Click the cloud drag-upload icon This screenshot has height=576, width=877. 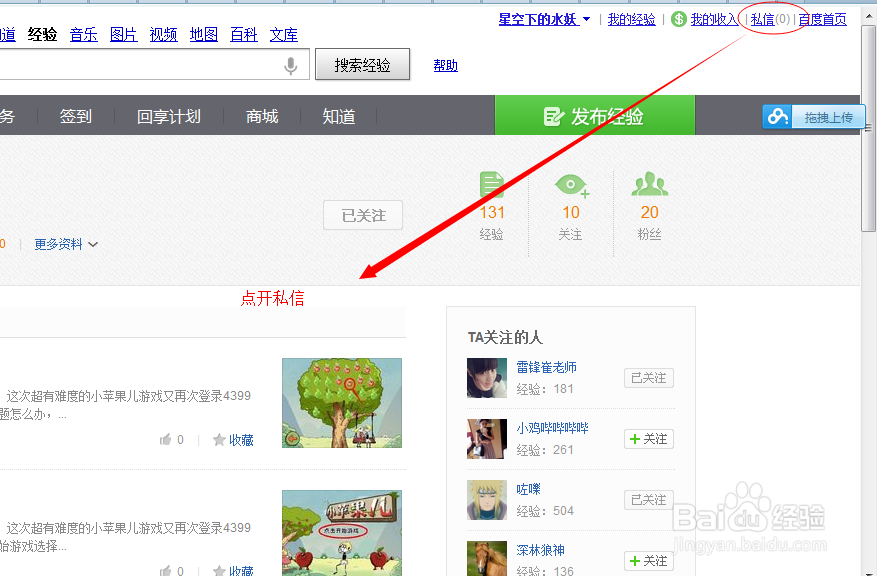tap(777, 116)
